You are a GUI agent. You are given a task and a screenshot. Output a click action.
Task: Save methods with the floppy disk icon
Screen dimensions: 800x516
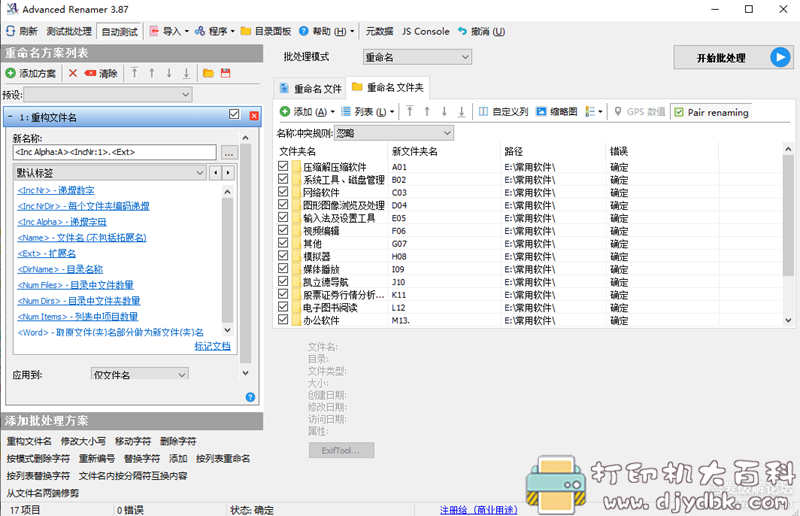(226, 73)
